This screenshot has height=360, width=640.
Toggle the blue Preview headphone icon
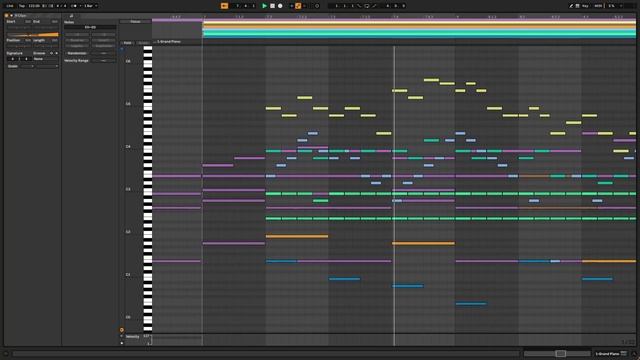pos(122,49)
